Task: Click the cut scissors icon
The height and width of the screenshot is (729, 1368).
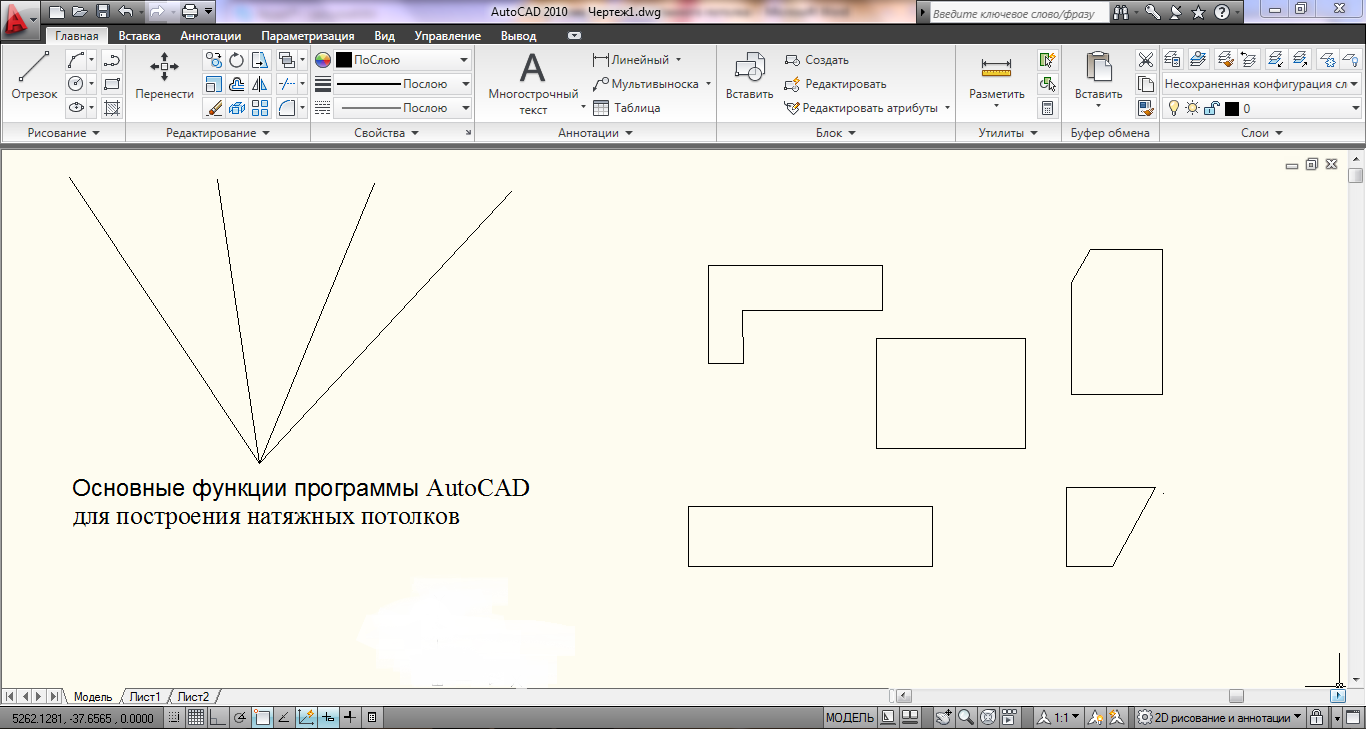Action: (x=1146, y=60)
